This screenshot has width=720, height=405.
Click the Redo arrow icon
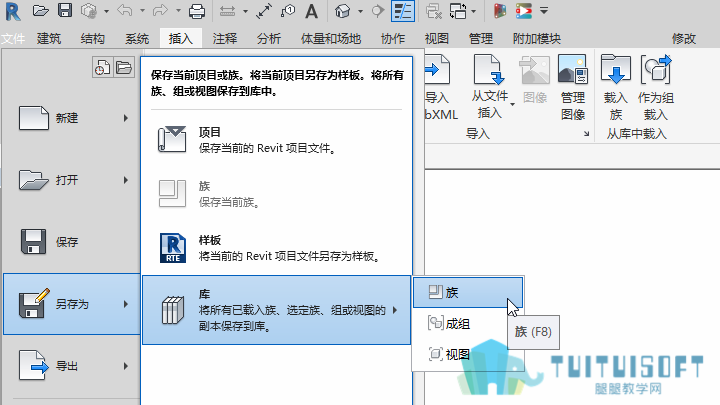click(x=160, y=11)
